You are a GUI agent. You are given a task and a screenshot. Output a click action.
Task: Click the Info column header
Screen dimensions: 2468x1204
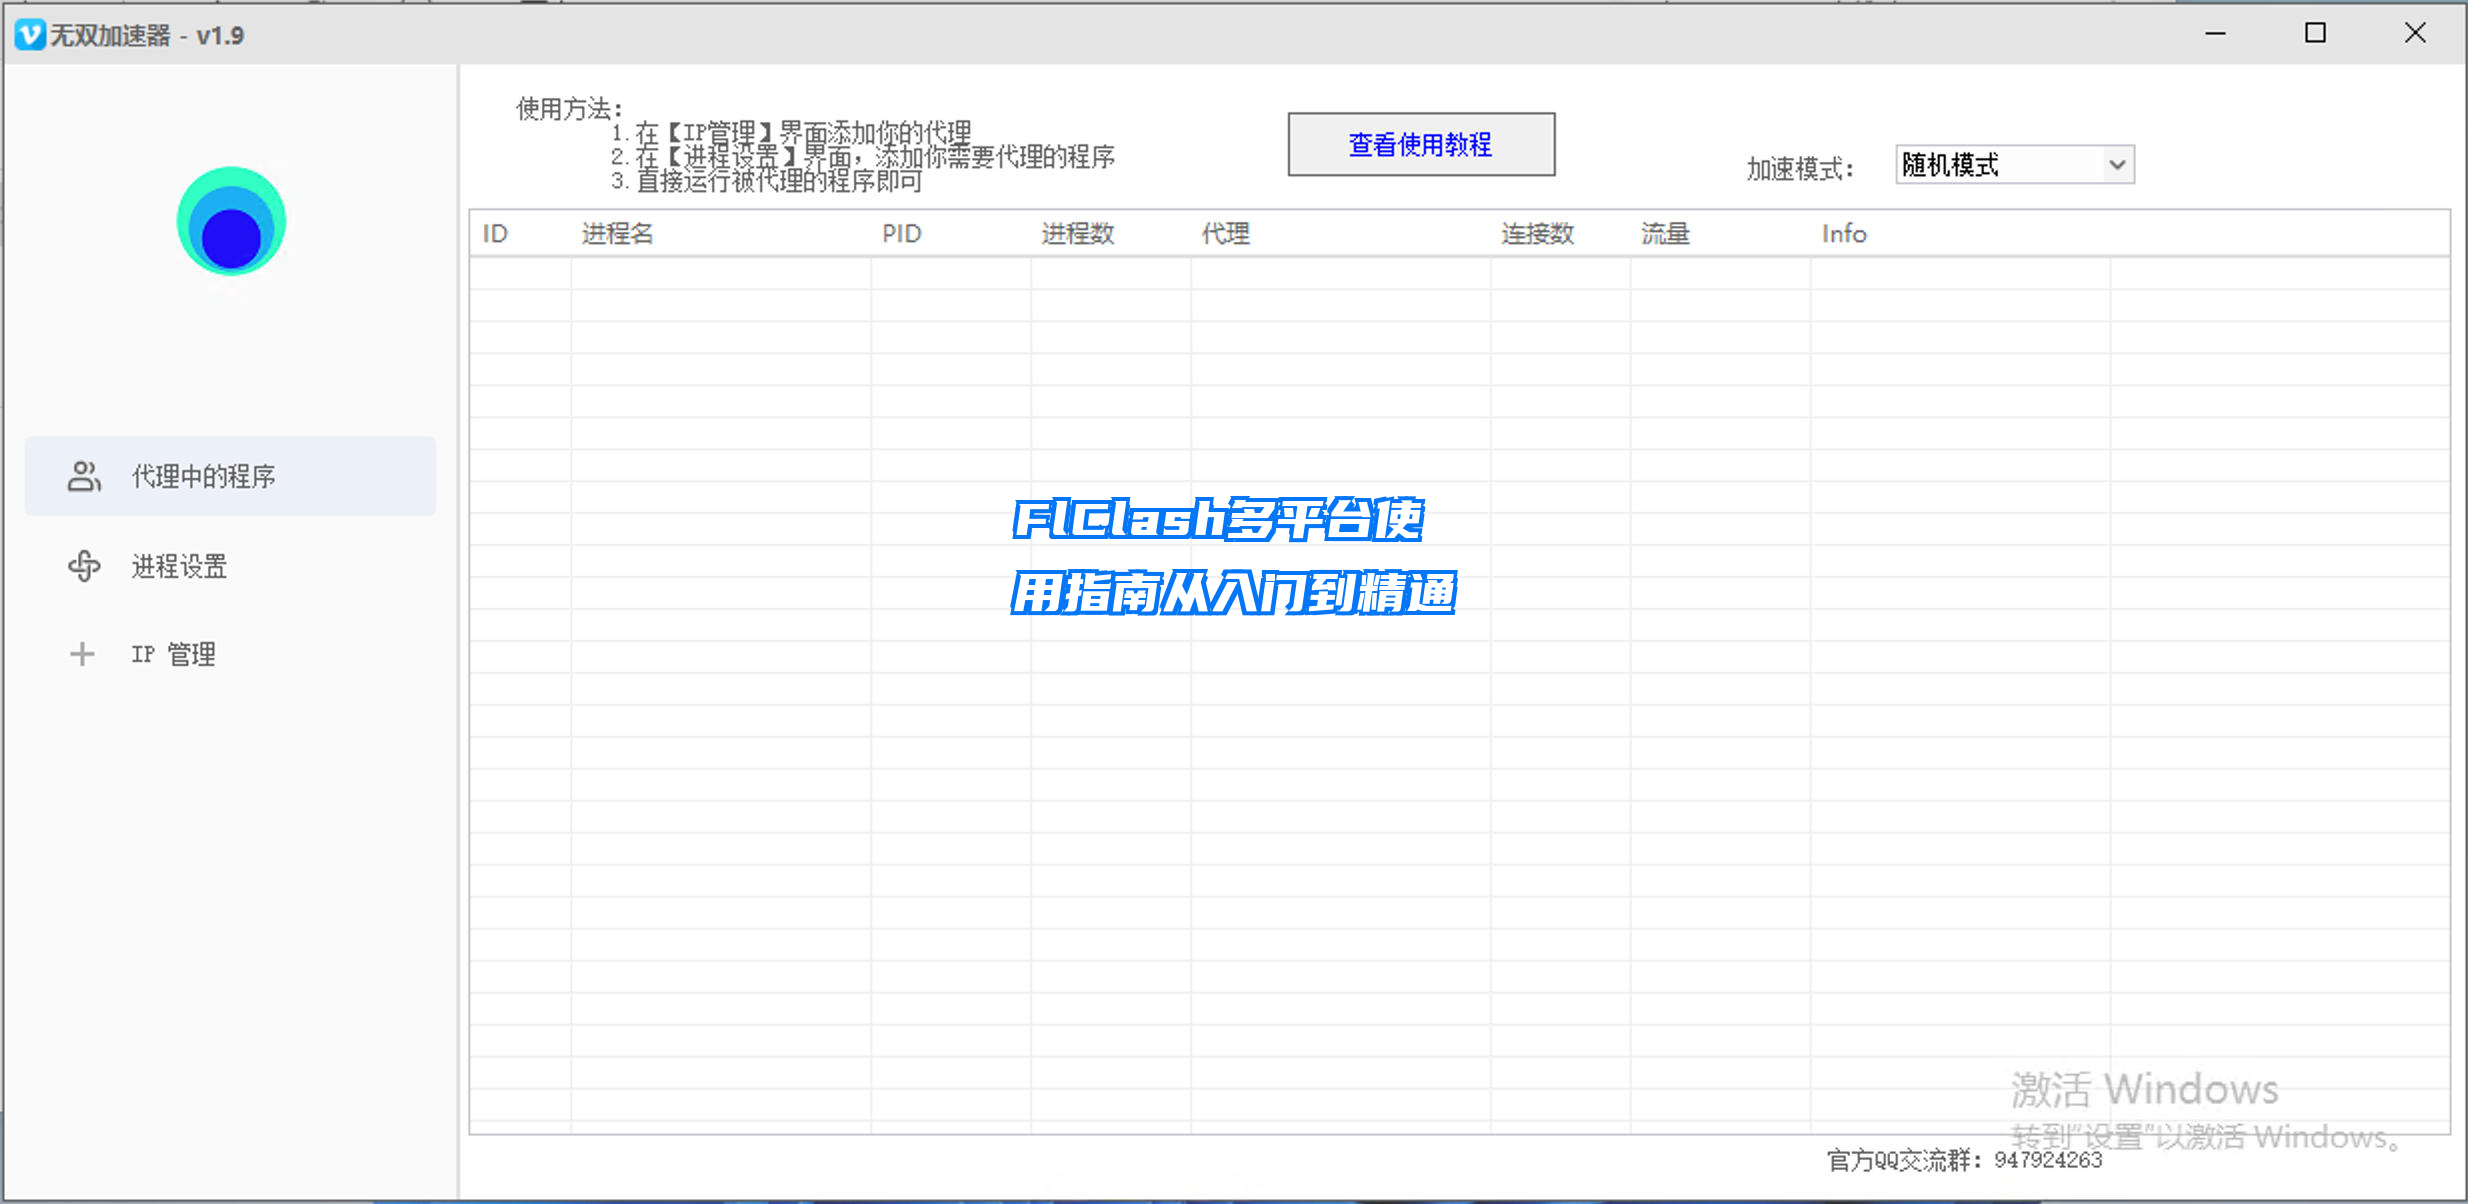tap(1960, 234)
